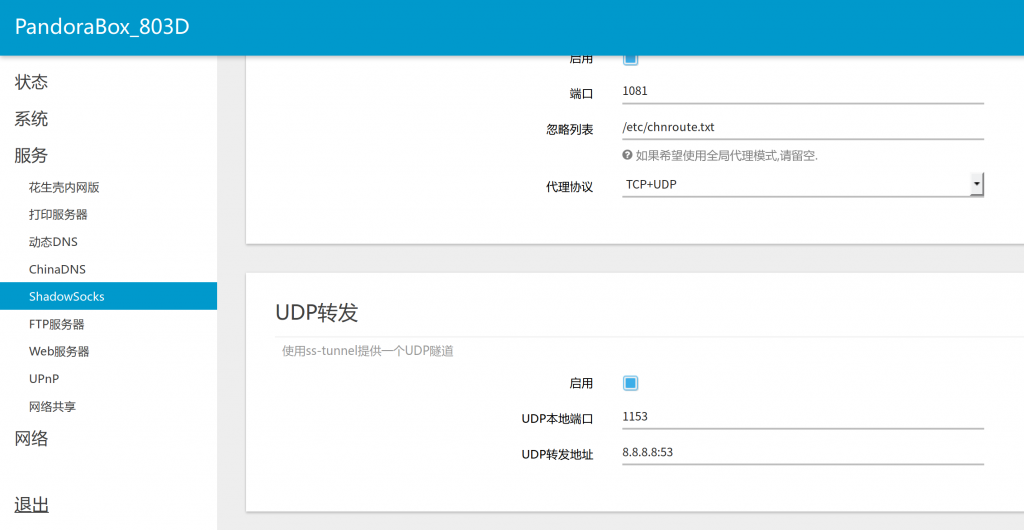The height and width of the screenshot is (530, 1024).
Task: Open Web服务器 service page
Action: pyautogui.click(x=59, y=352)
